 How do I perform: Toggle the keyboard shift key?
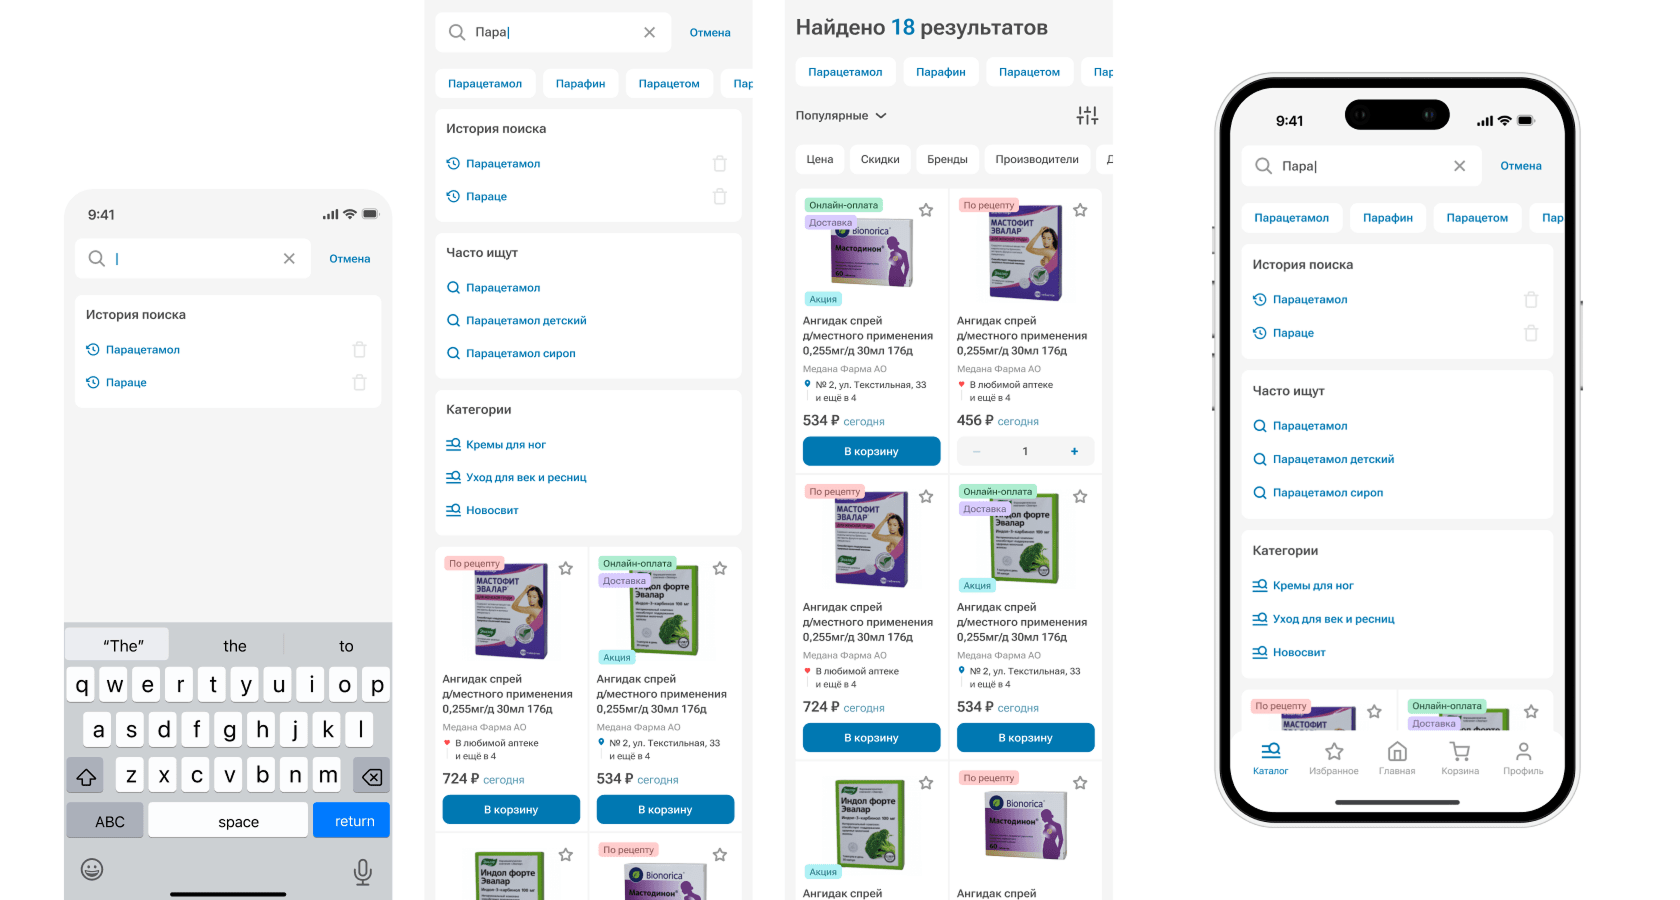86,776
